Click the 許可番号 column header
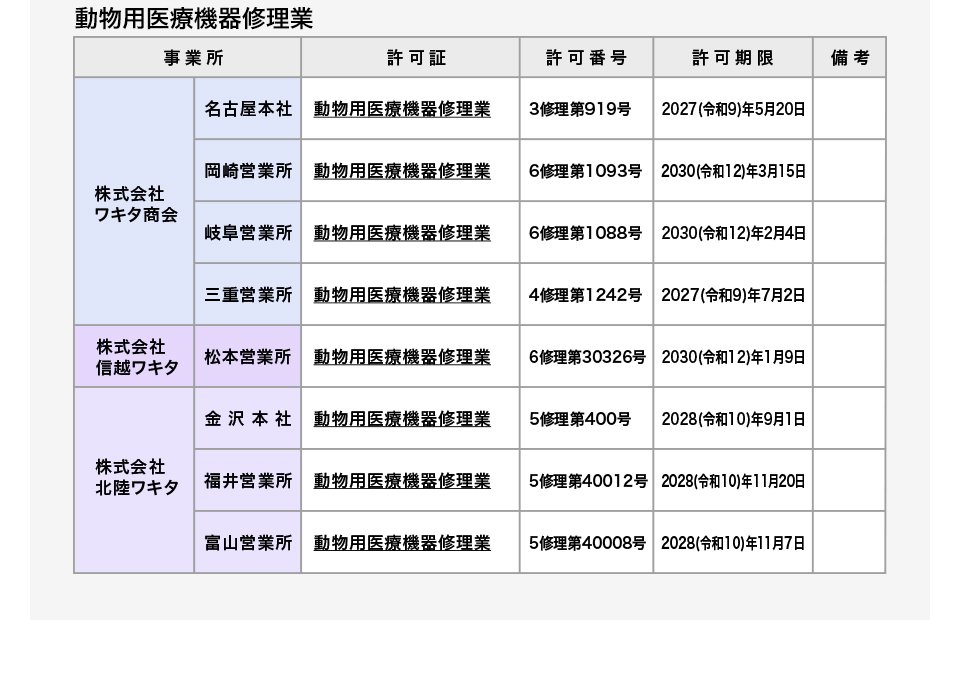The width and height of the screenshot is (960, 690). click(x=587, y=58)
